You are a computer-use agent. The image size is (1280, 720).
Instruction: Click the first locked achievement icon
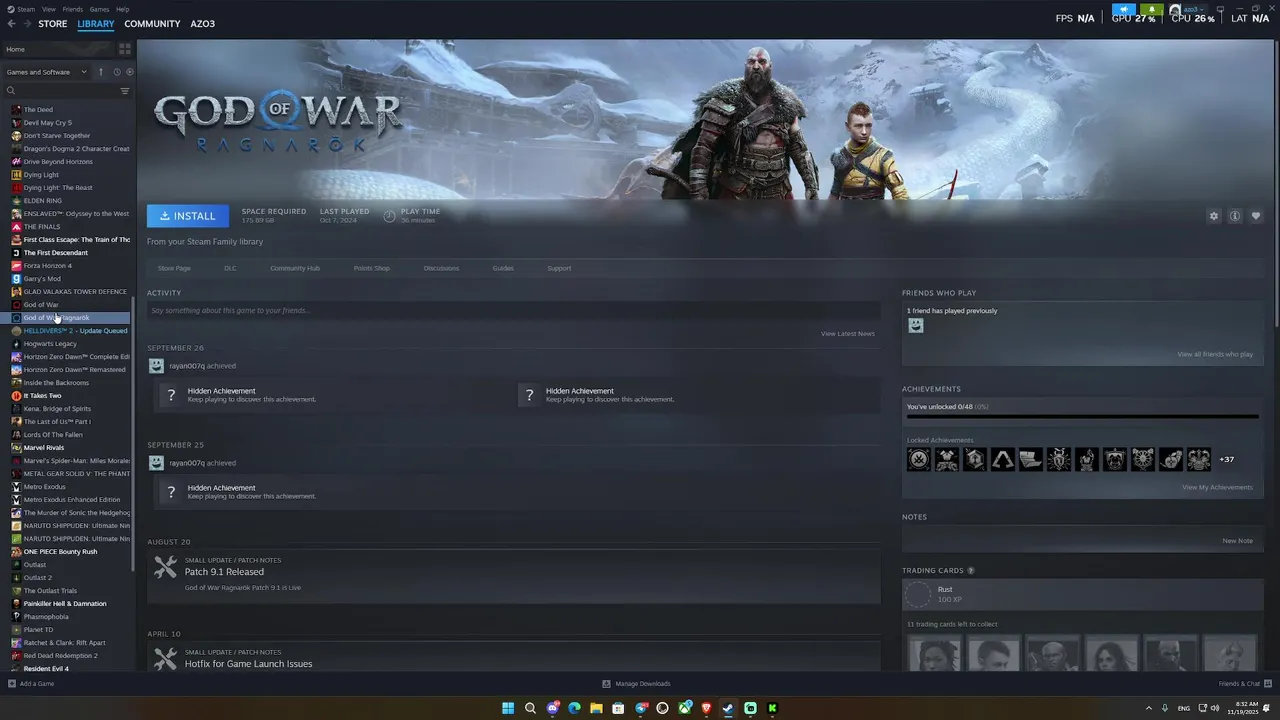pyautogui.click(x=919, y=460)
